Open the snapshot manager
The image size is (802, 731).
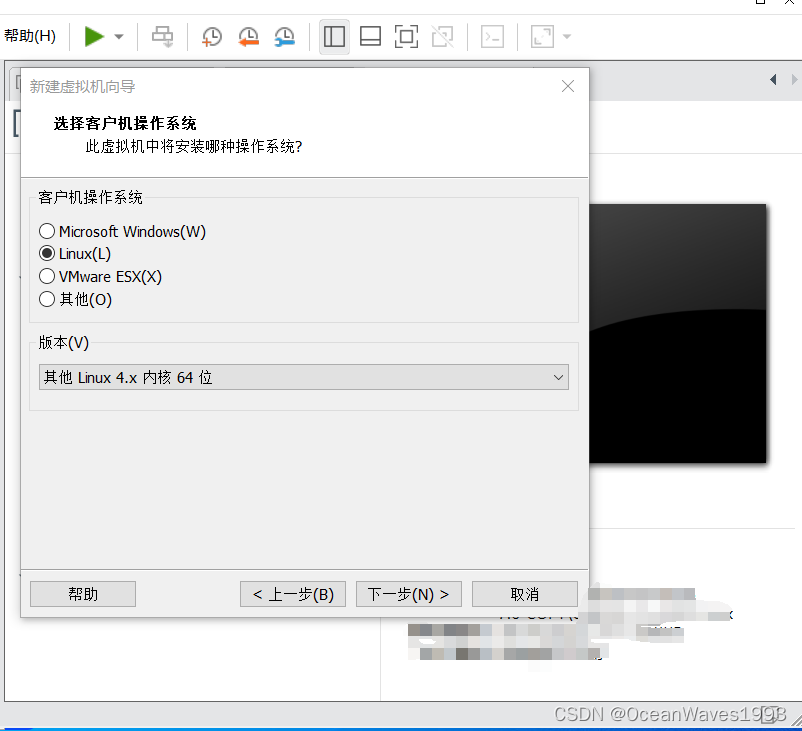(x=284, y=37)
